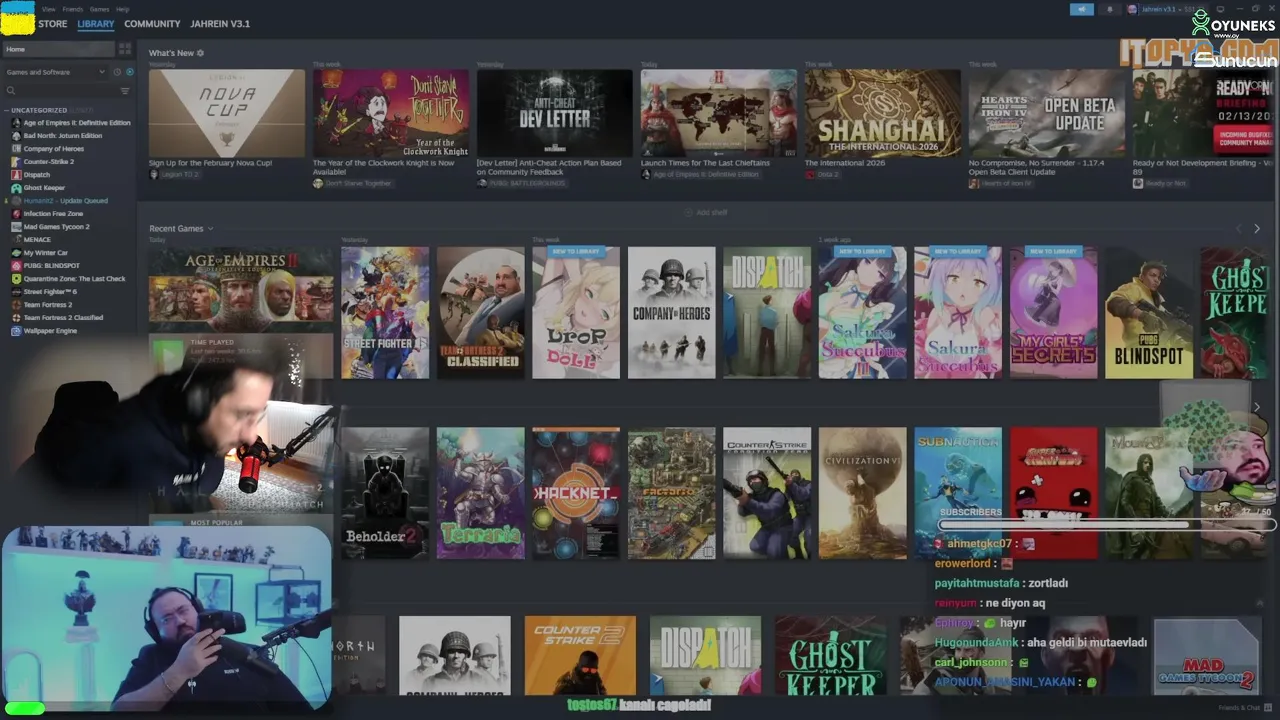This screenshot has height=720, width=1280.
Task: Click the library search magnifier icon
Action: tap(11, 91)
